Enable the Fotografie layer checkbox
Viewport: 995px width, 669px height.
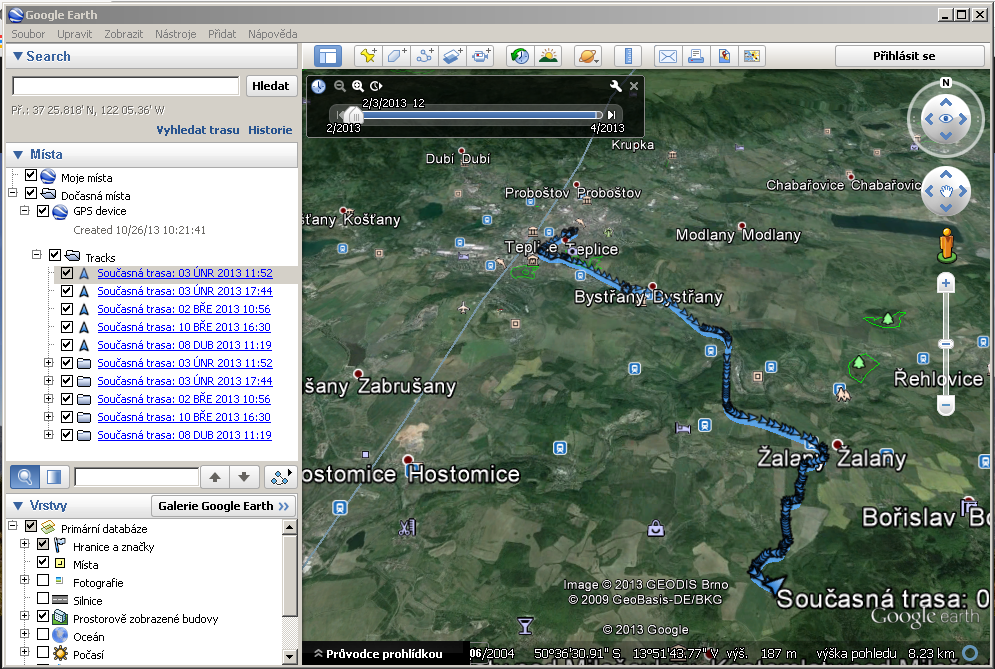(x=43, y=581)
